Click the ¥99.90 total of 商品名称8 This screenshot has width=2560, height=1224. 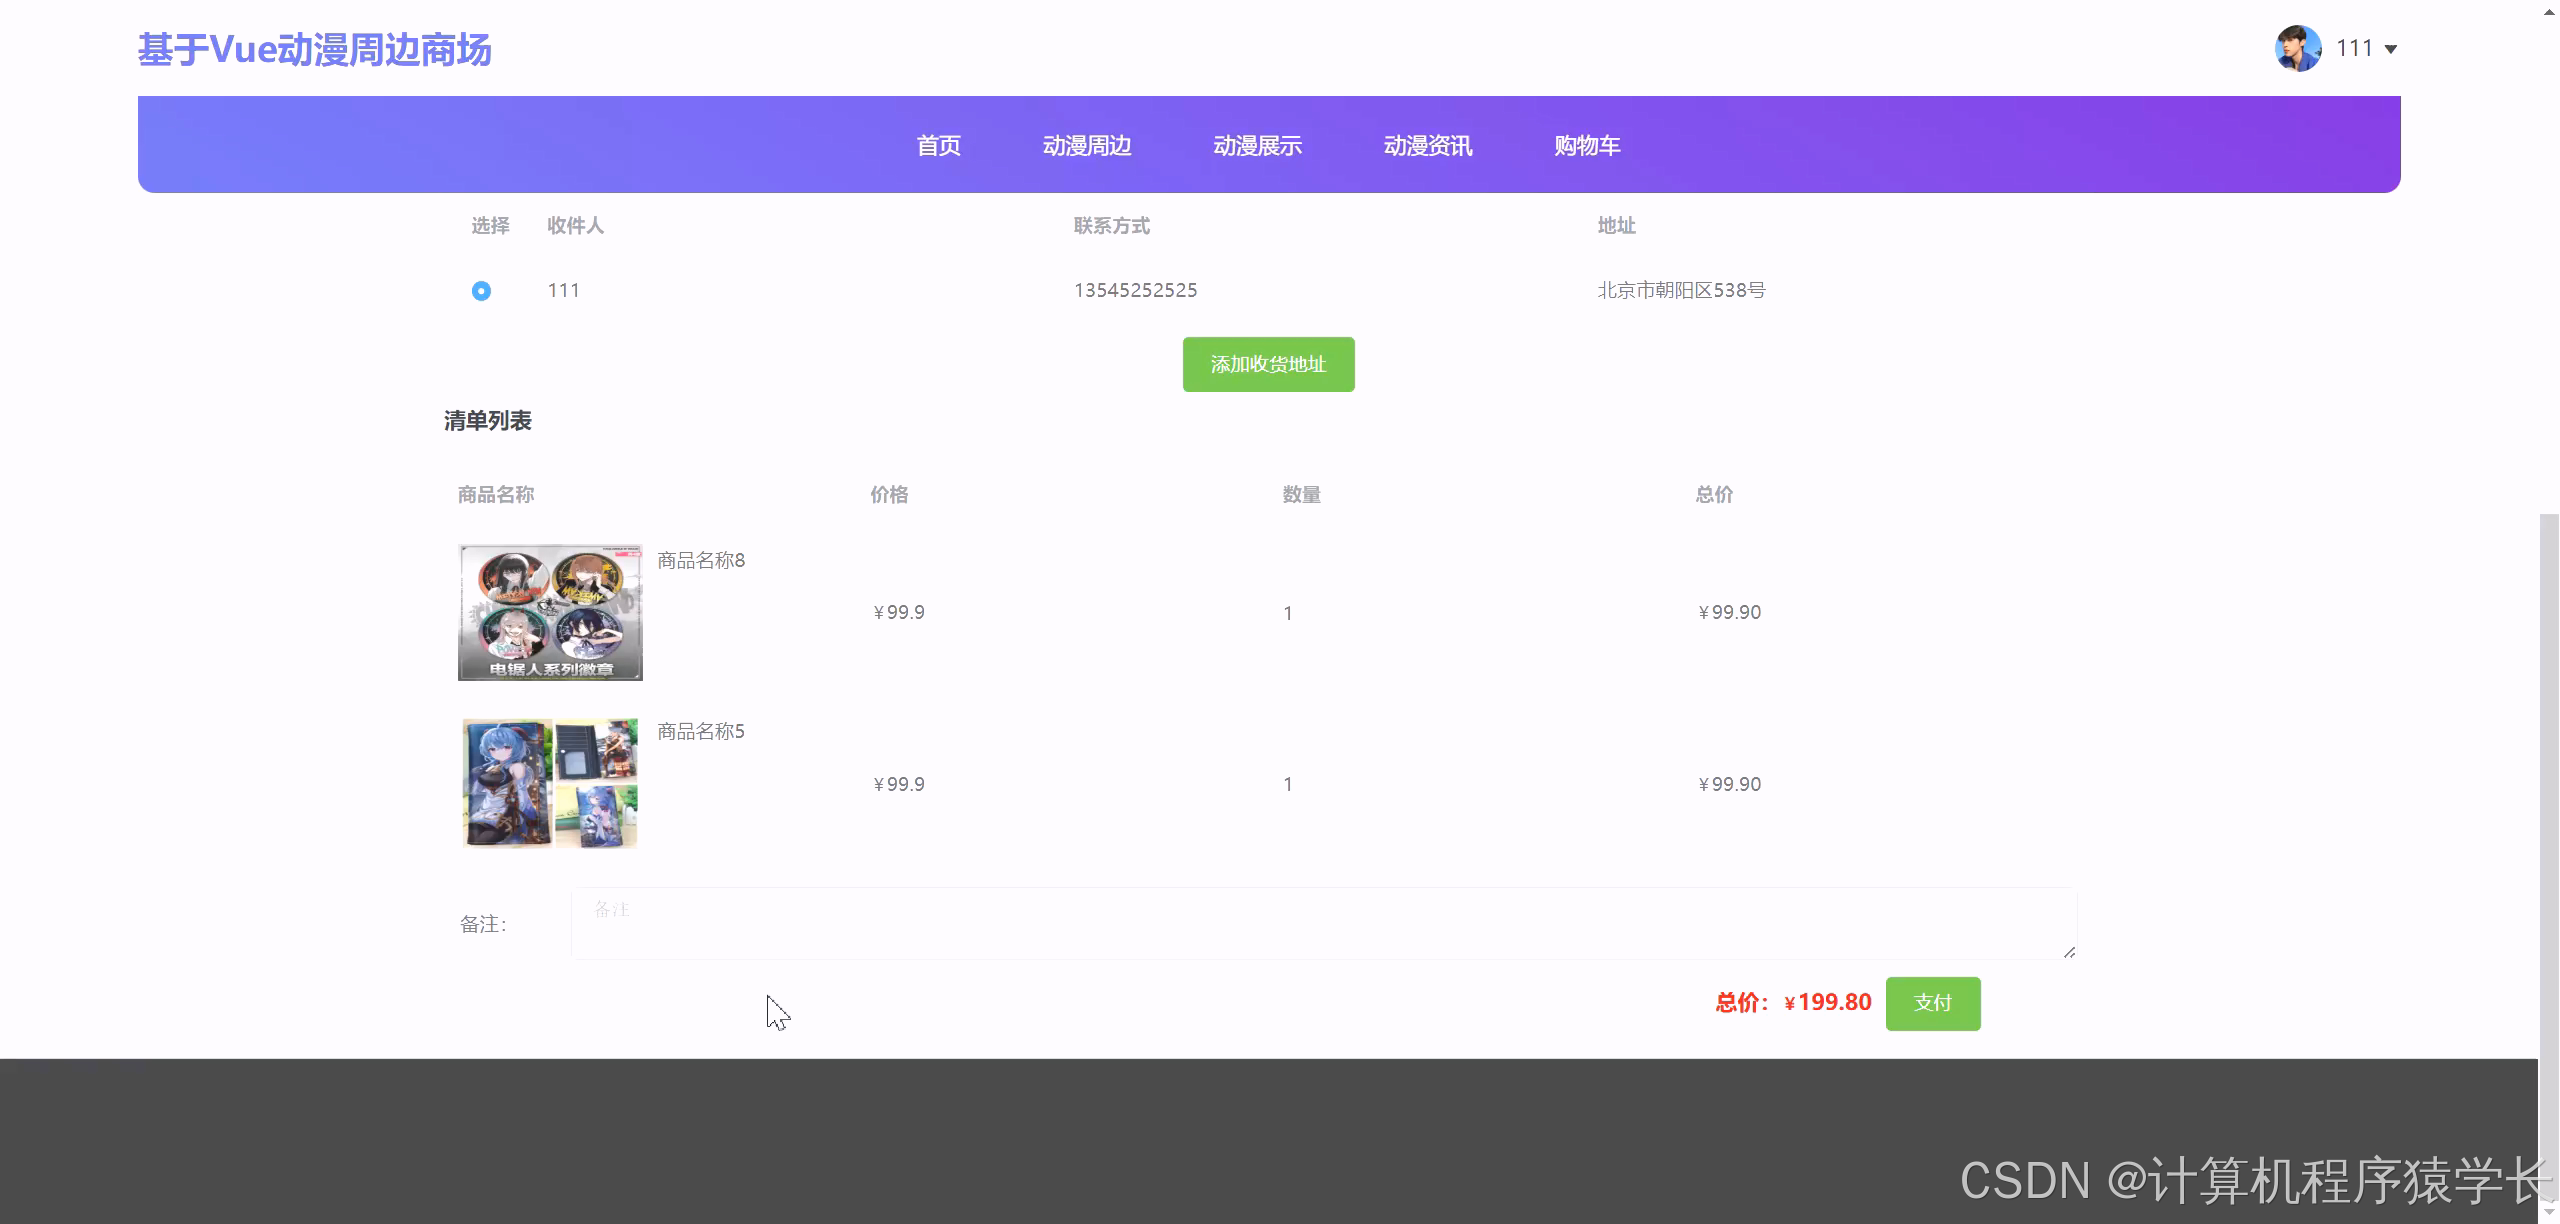1730,612
